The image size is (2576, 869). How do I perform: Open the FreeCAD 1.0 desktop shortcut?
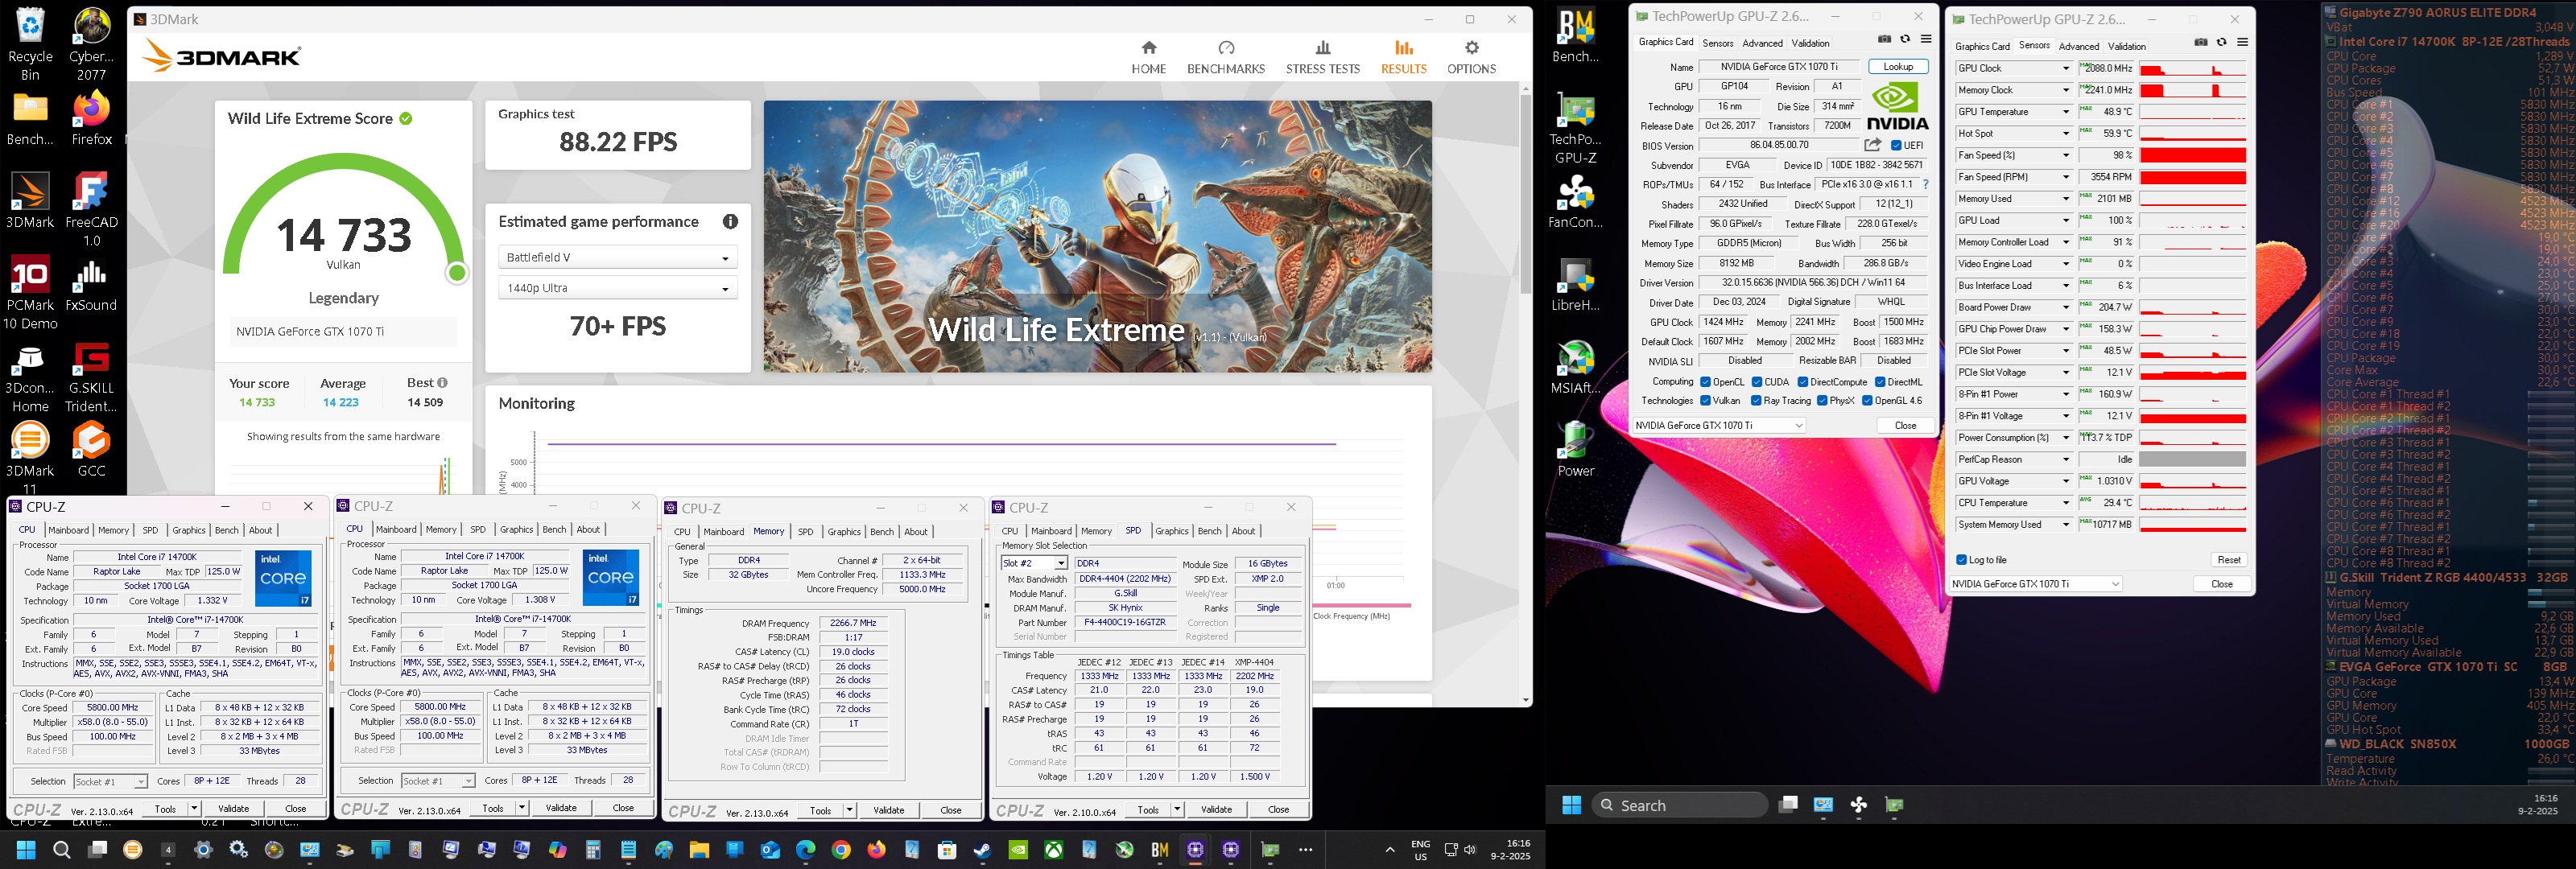91,209
